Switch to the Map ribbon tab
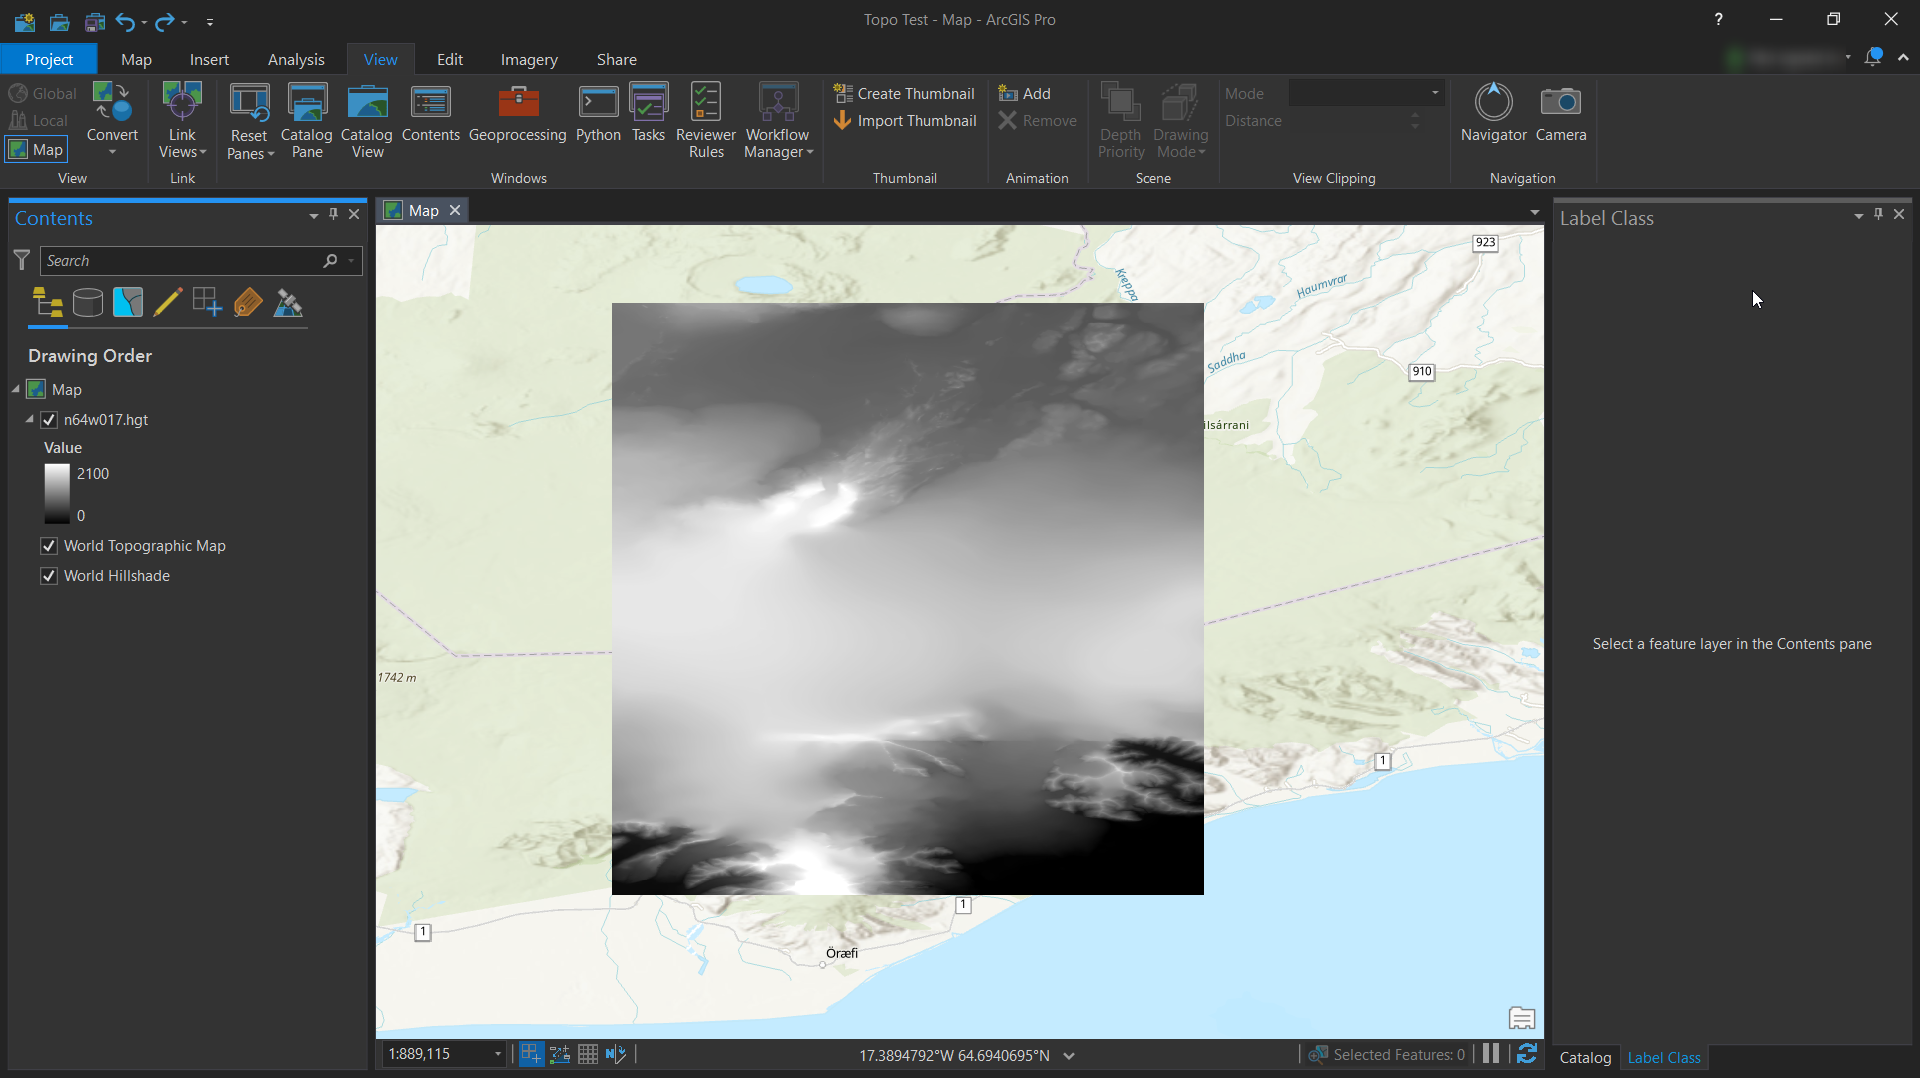 (136, 59)
